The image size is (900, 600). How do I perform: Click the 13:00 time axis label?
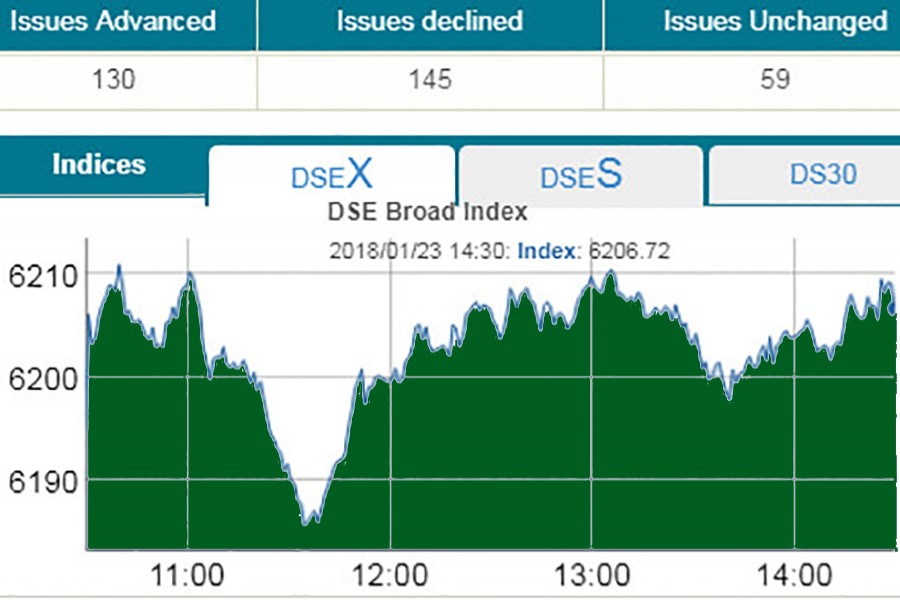591,575
